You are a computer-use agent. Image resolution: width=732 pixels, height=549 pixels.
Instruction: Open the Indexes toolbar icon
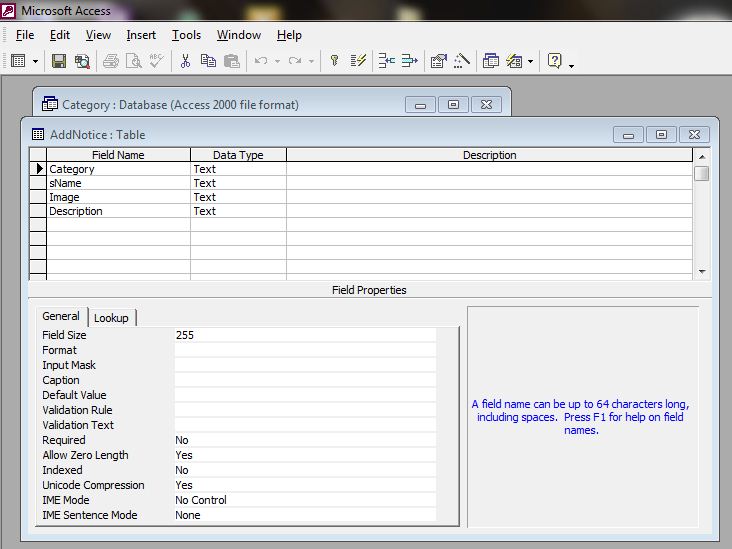coord(358,61)
